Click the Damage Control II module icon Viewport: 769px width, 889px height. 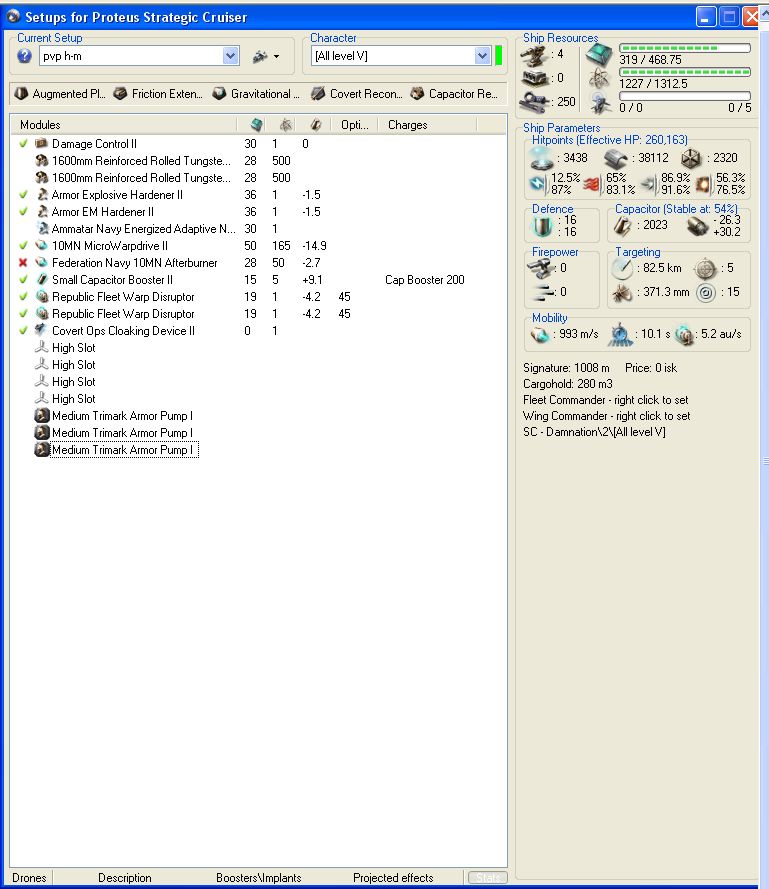point(41,143)
